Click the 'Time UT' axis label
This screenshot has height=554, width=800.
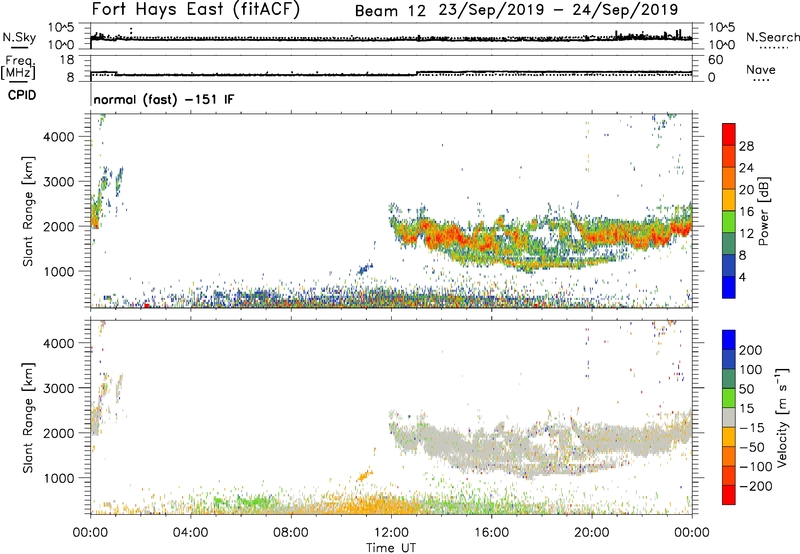(x=391, y=548)
